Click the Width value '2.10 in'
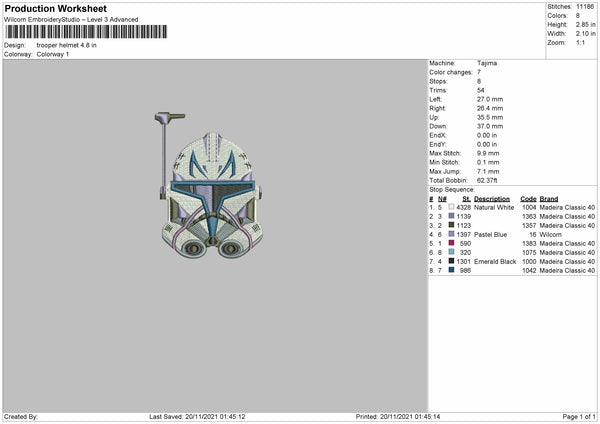The image size is (600, 424). click(x=585, y=34)
